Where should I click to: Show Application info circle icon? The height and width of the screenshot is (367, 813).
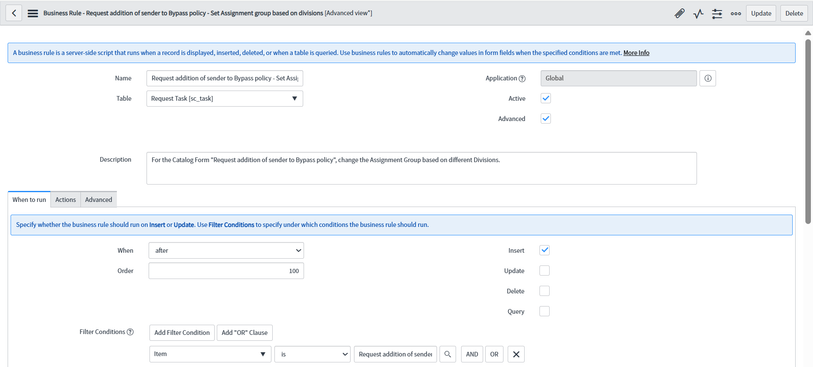click(x=708, y=78)
